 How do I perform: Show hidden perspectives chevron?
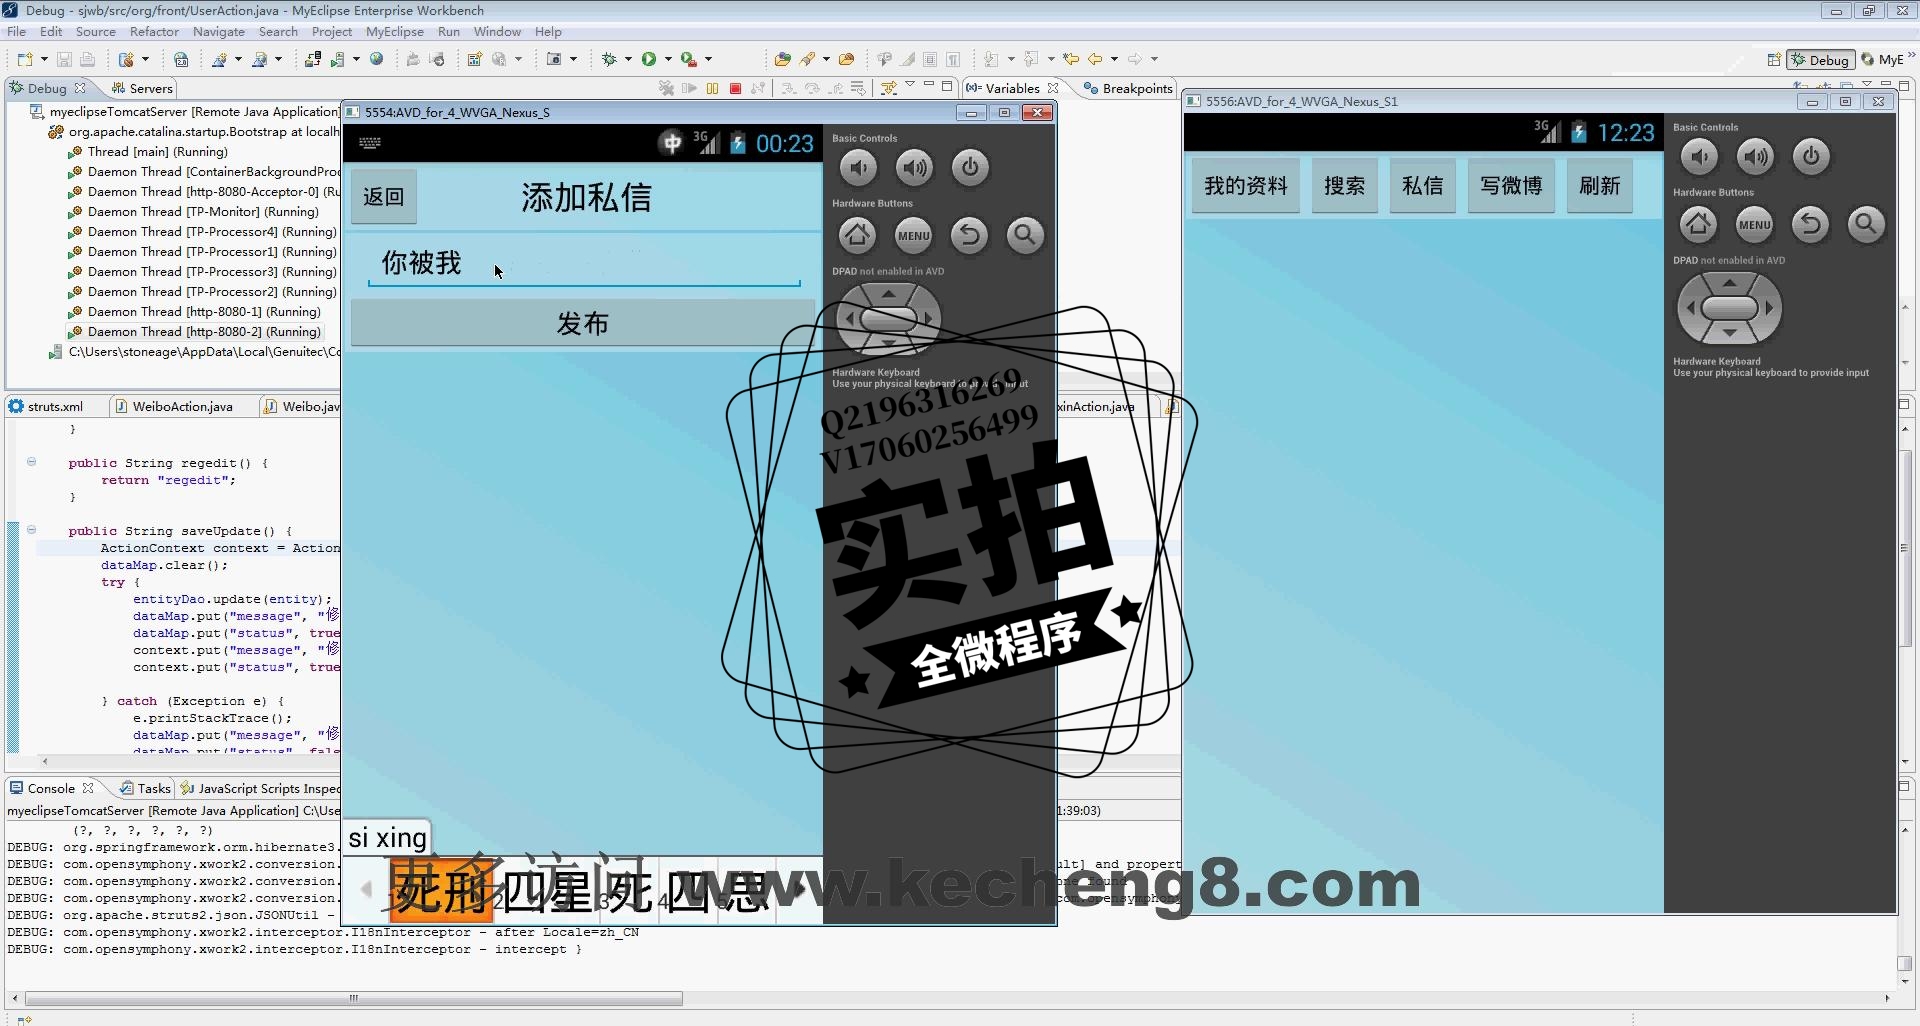(x=1912, y=56)
